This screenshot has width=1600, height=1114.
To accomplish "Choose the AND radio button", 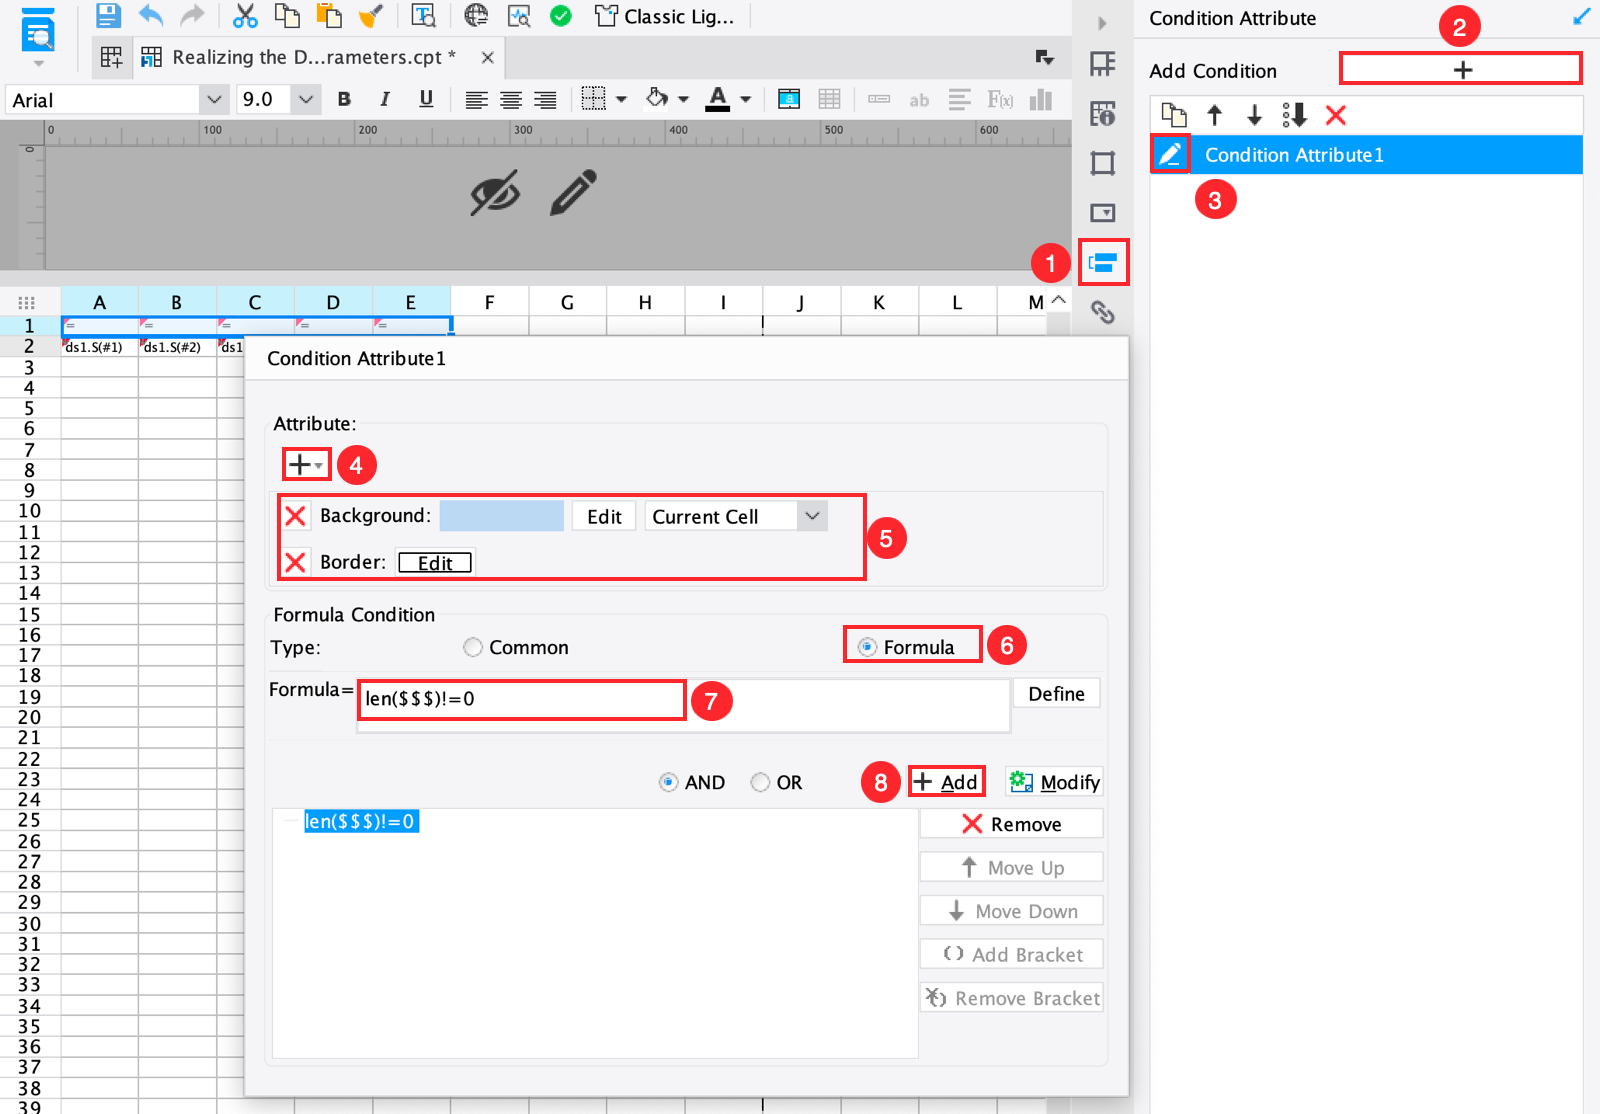I will click(668, 782).
